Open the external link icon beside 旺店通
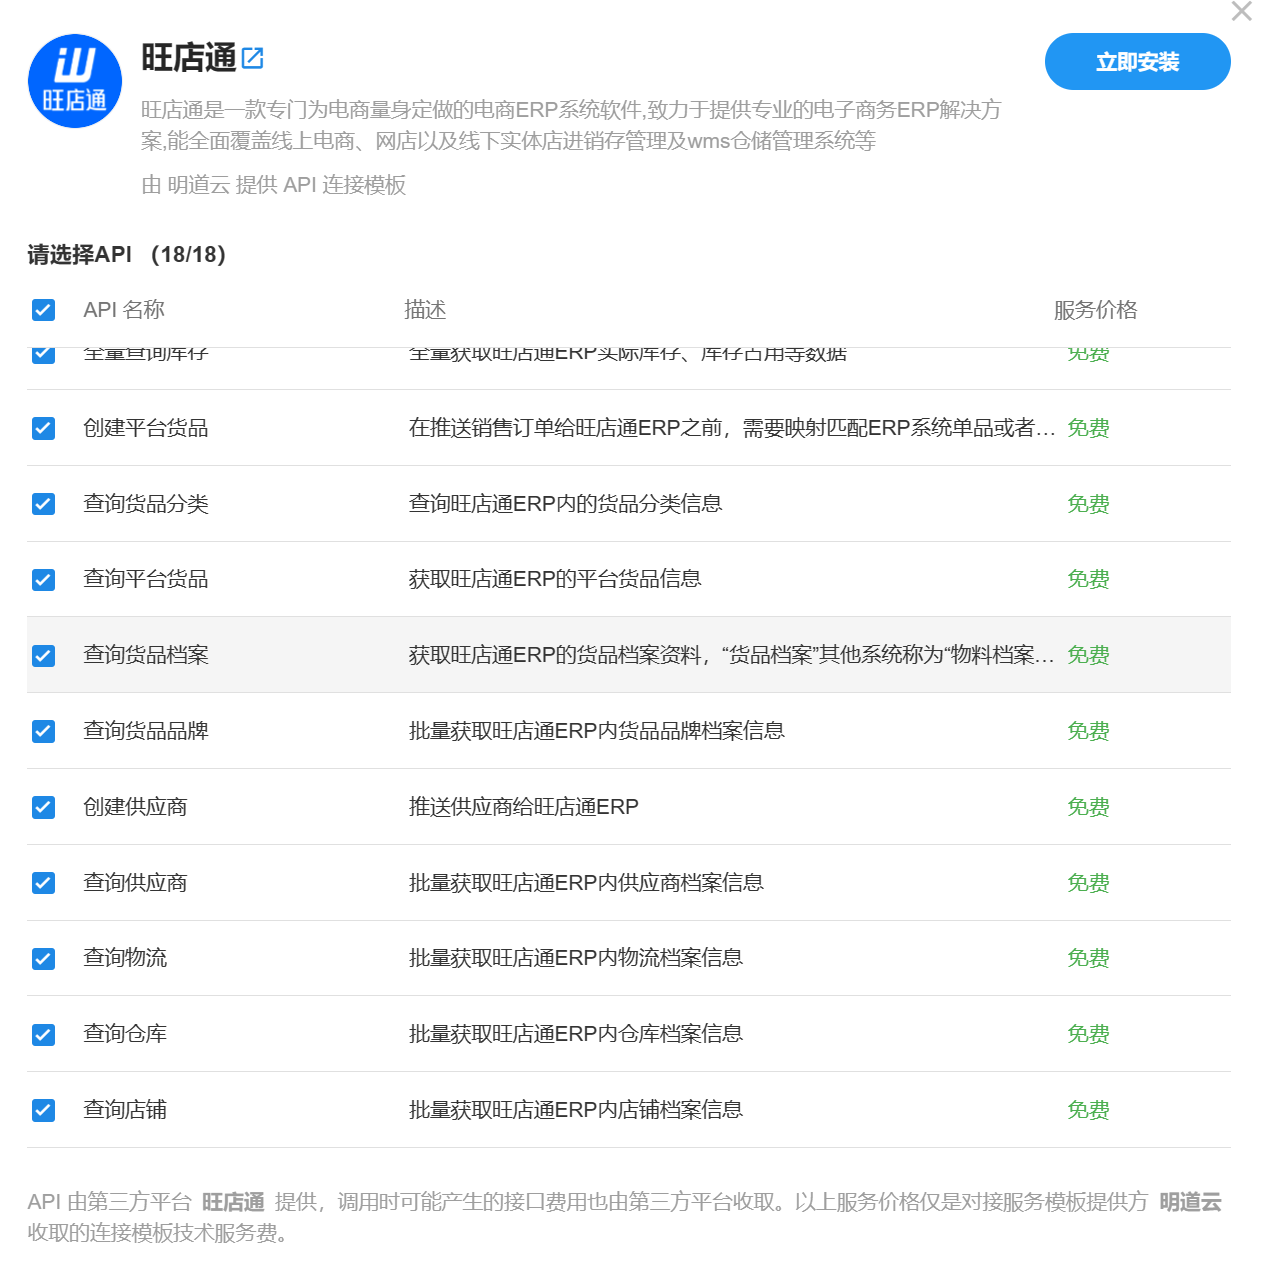 [253, 58]
